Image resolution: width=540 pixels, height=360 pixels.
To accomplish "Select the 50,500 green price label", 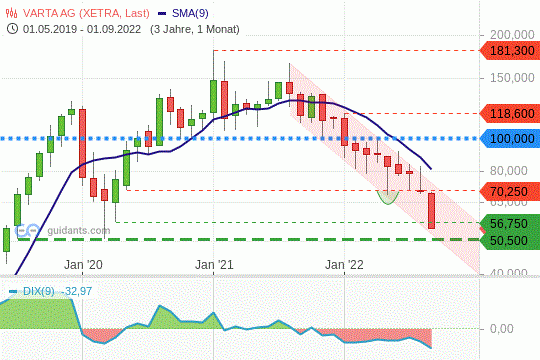I will point(510,241).
